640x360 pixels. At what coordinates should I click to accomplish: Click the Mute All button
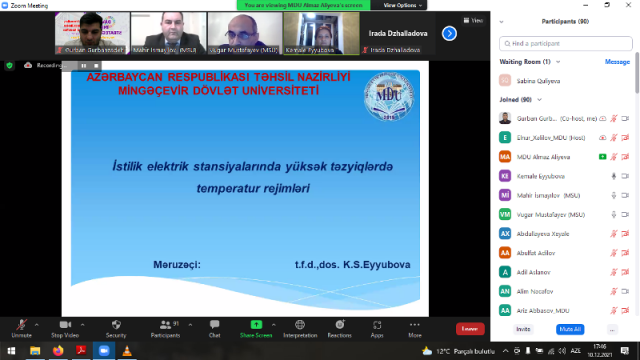point(570,329)
